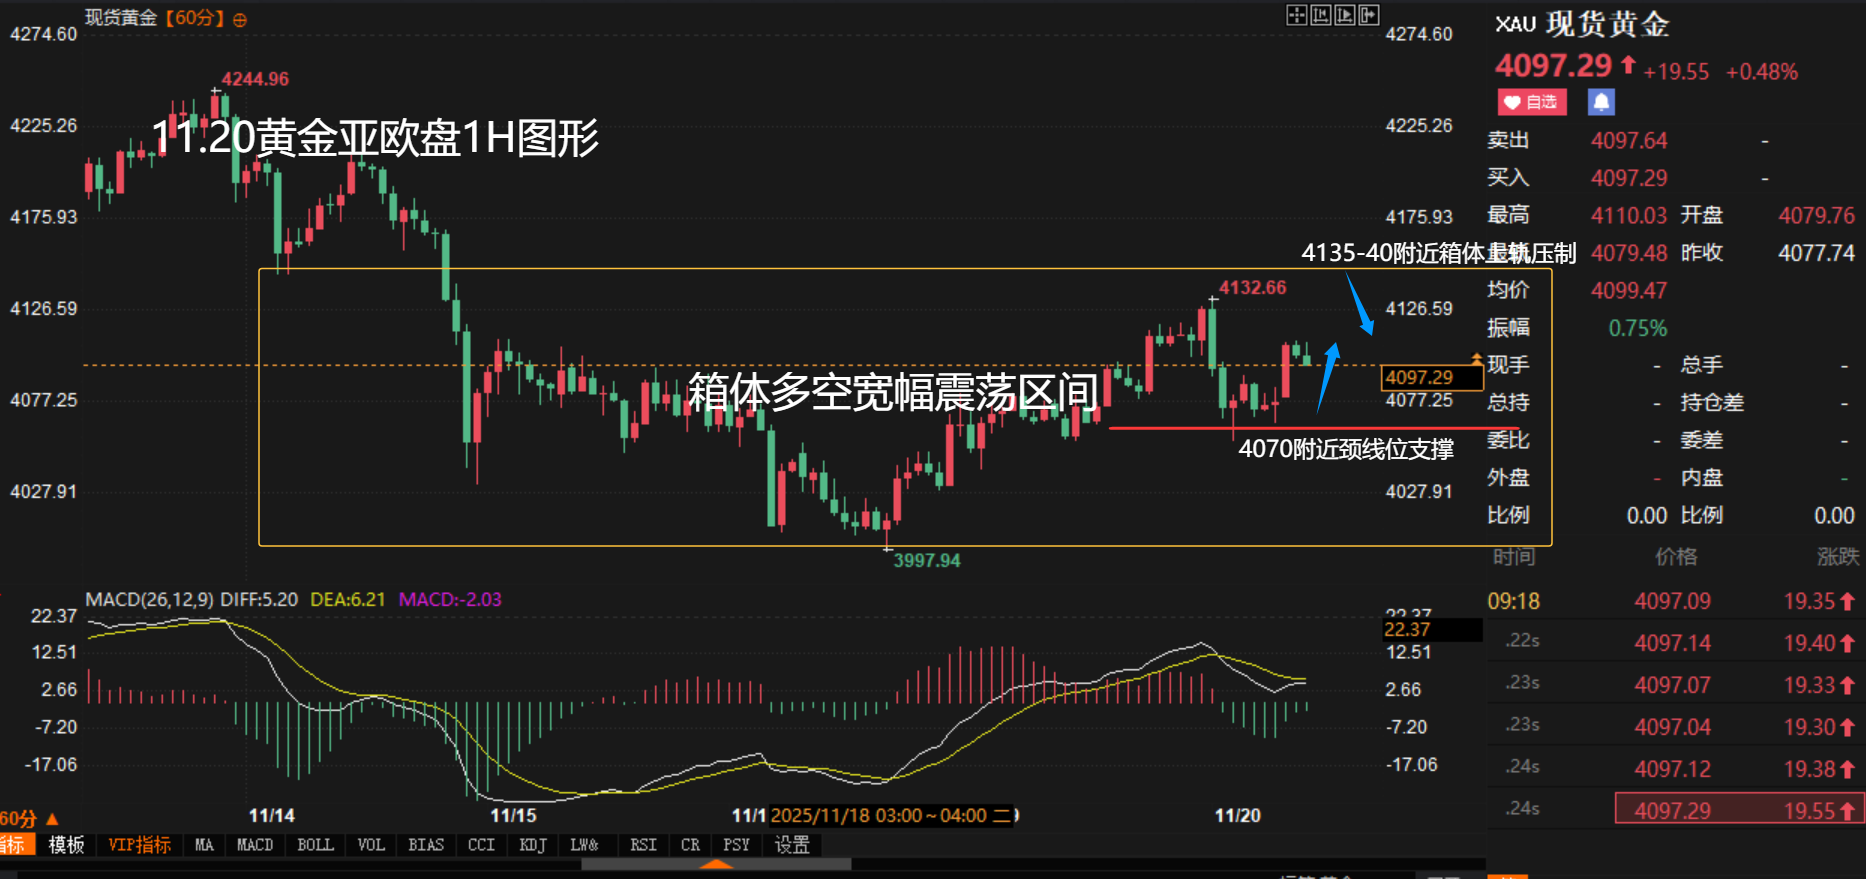Click the orange timeline position marker triangle
The height and width of the screenshot is (879, 1866).
pyautogui.click(x=716, y=864)
